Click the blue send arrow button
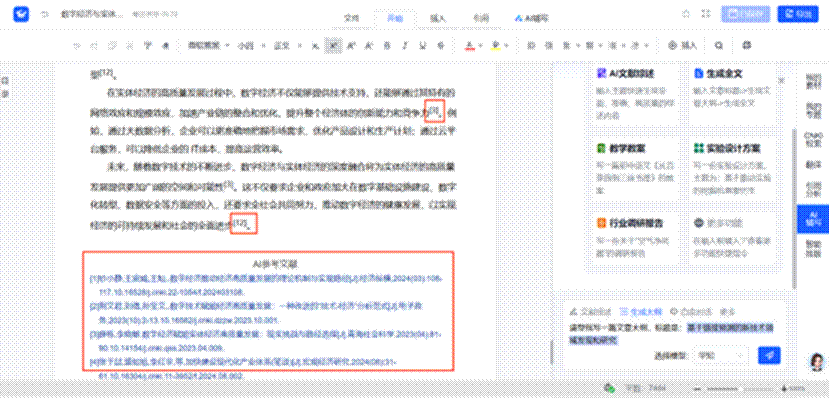The width and height of the screenshot is (829, 398). click(769, 355)
